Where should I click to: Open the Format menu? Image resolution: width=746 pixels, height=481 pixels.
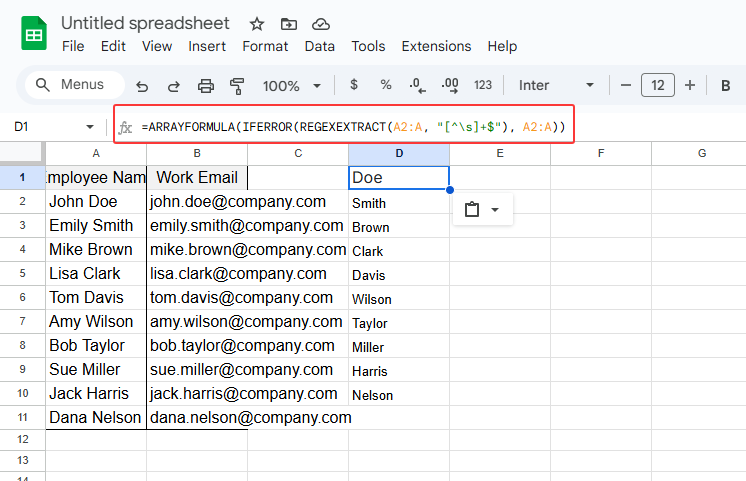[265, 46]
